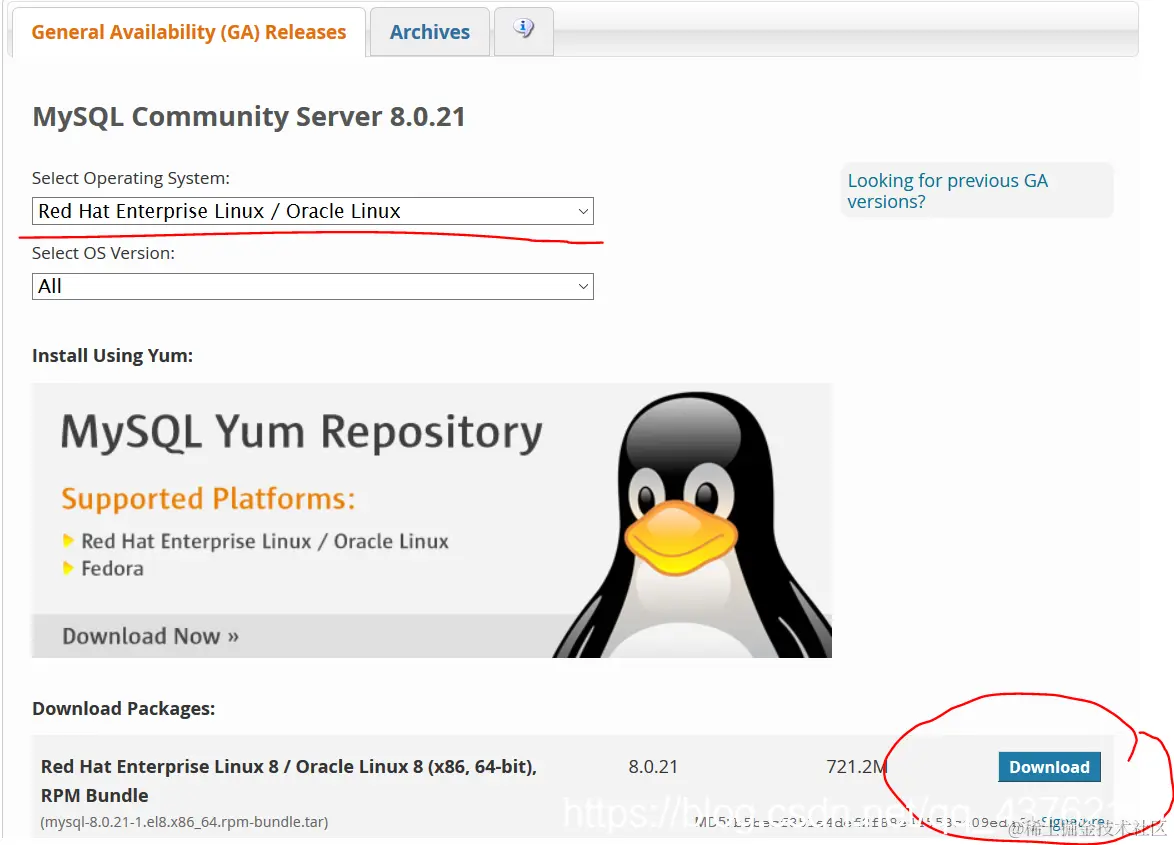Follow the Looking for previous GA versions link
This screenshot has height=845, width=1174.
coord(947,191)
